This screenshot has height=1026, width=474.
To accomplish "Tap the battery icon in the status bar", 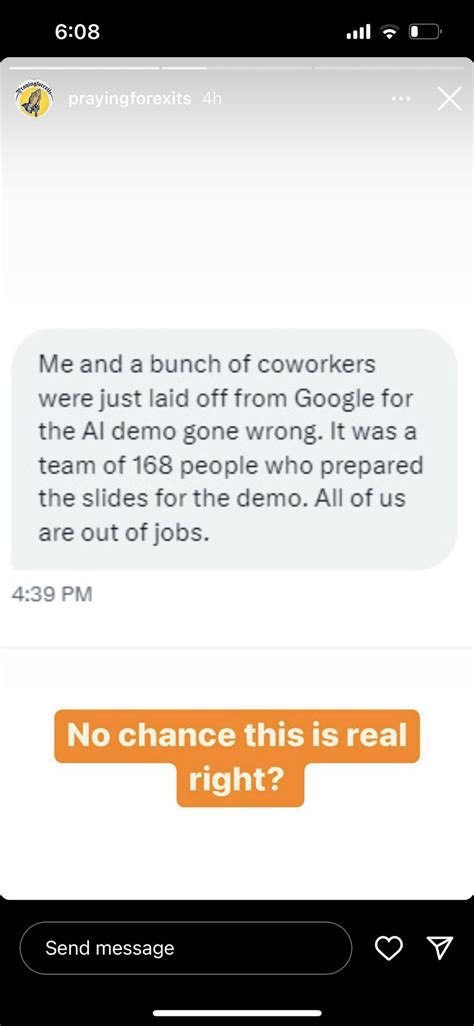I will pyautogui.click(x=427, y=31).
